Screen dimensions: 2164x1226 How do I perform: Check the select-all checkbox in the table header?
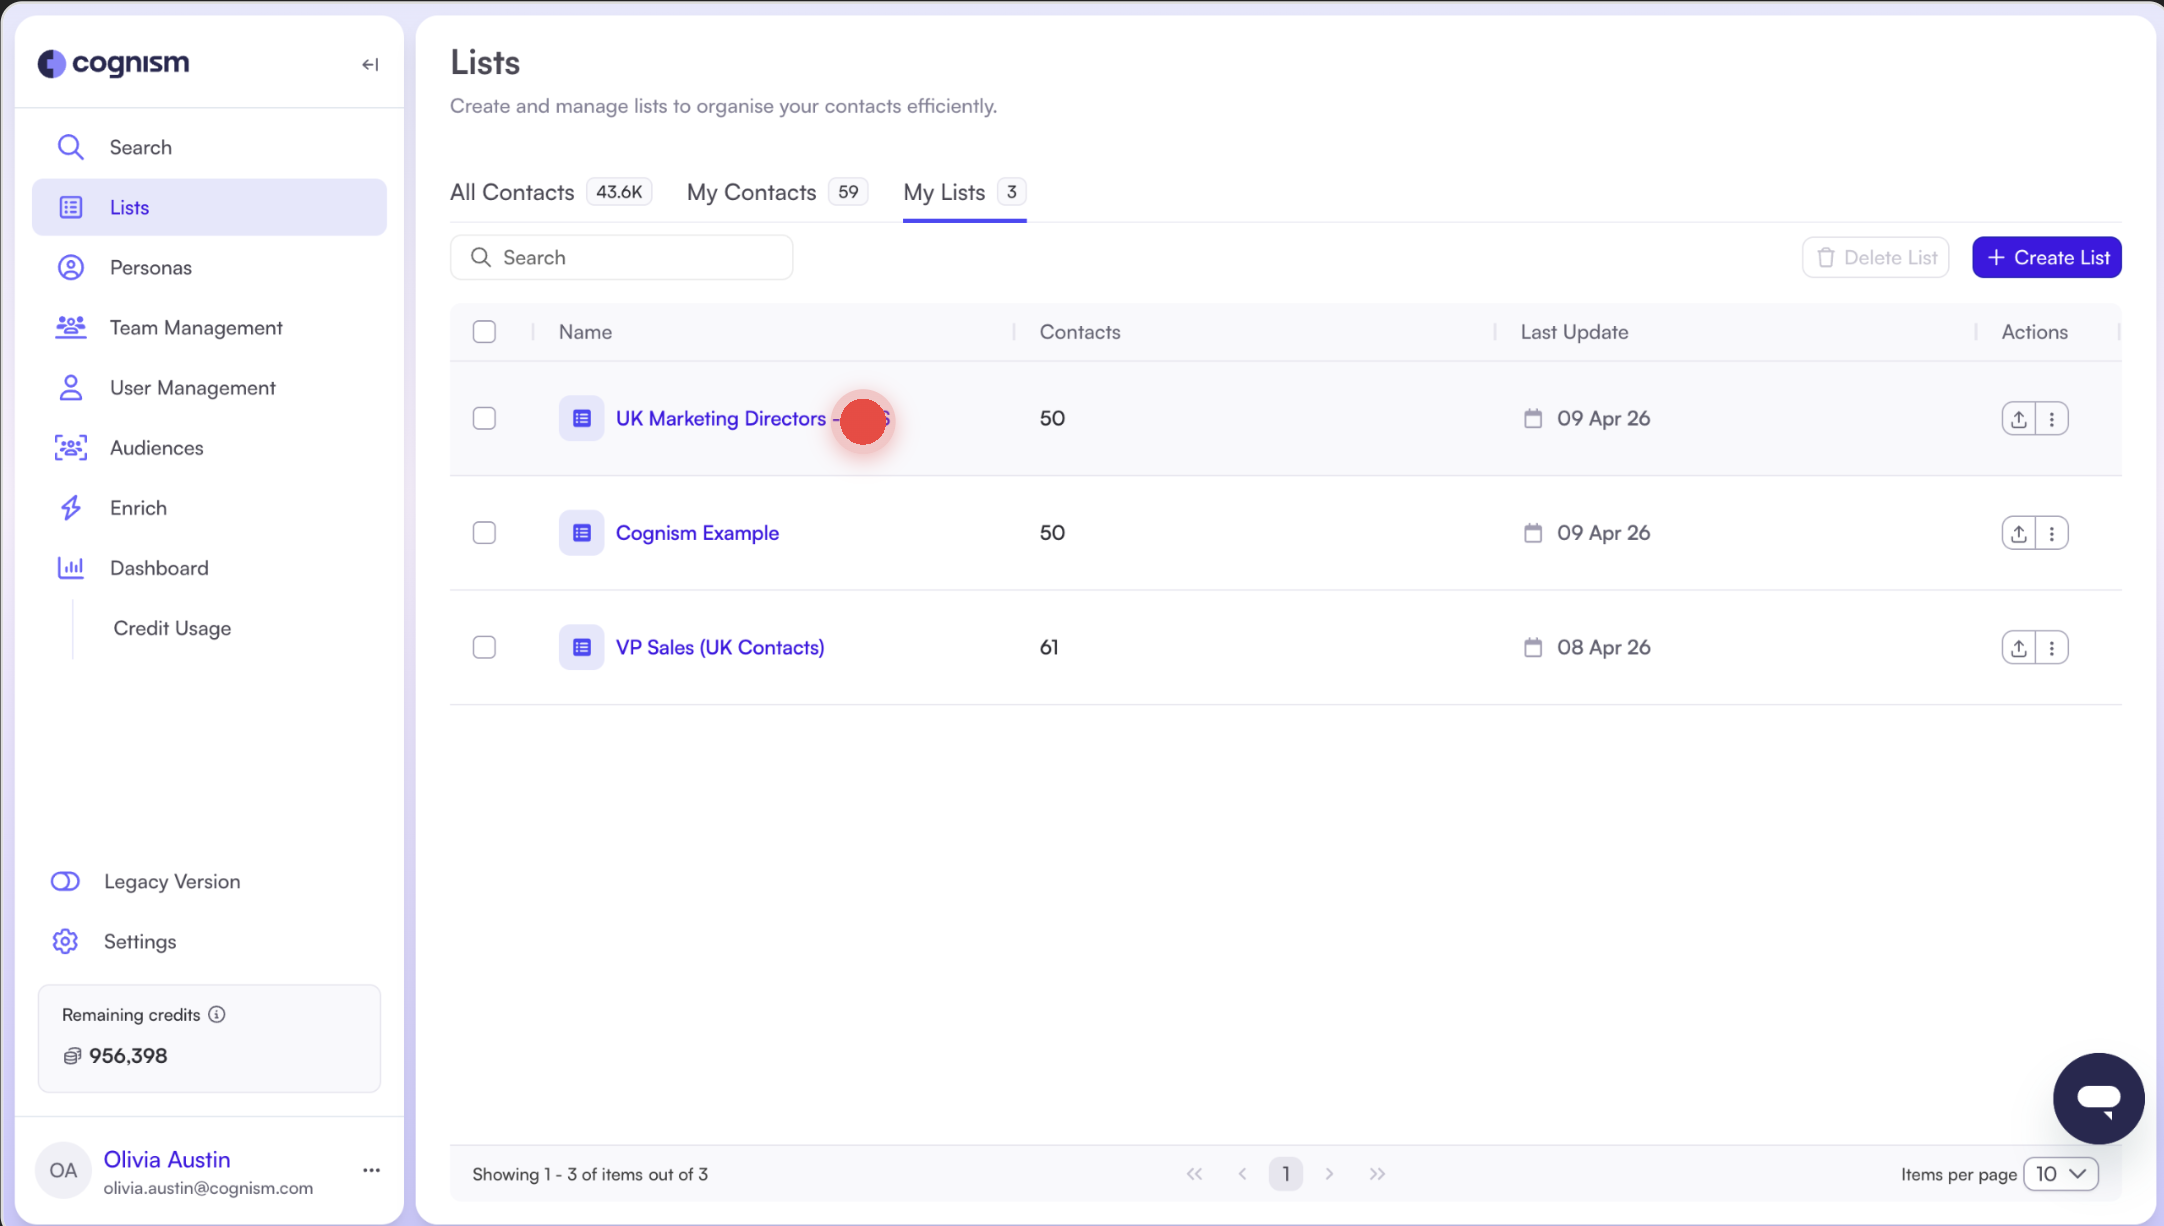point(484,331)
